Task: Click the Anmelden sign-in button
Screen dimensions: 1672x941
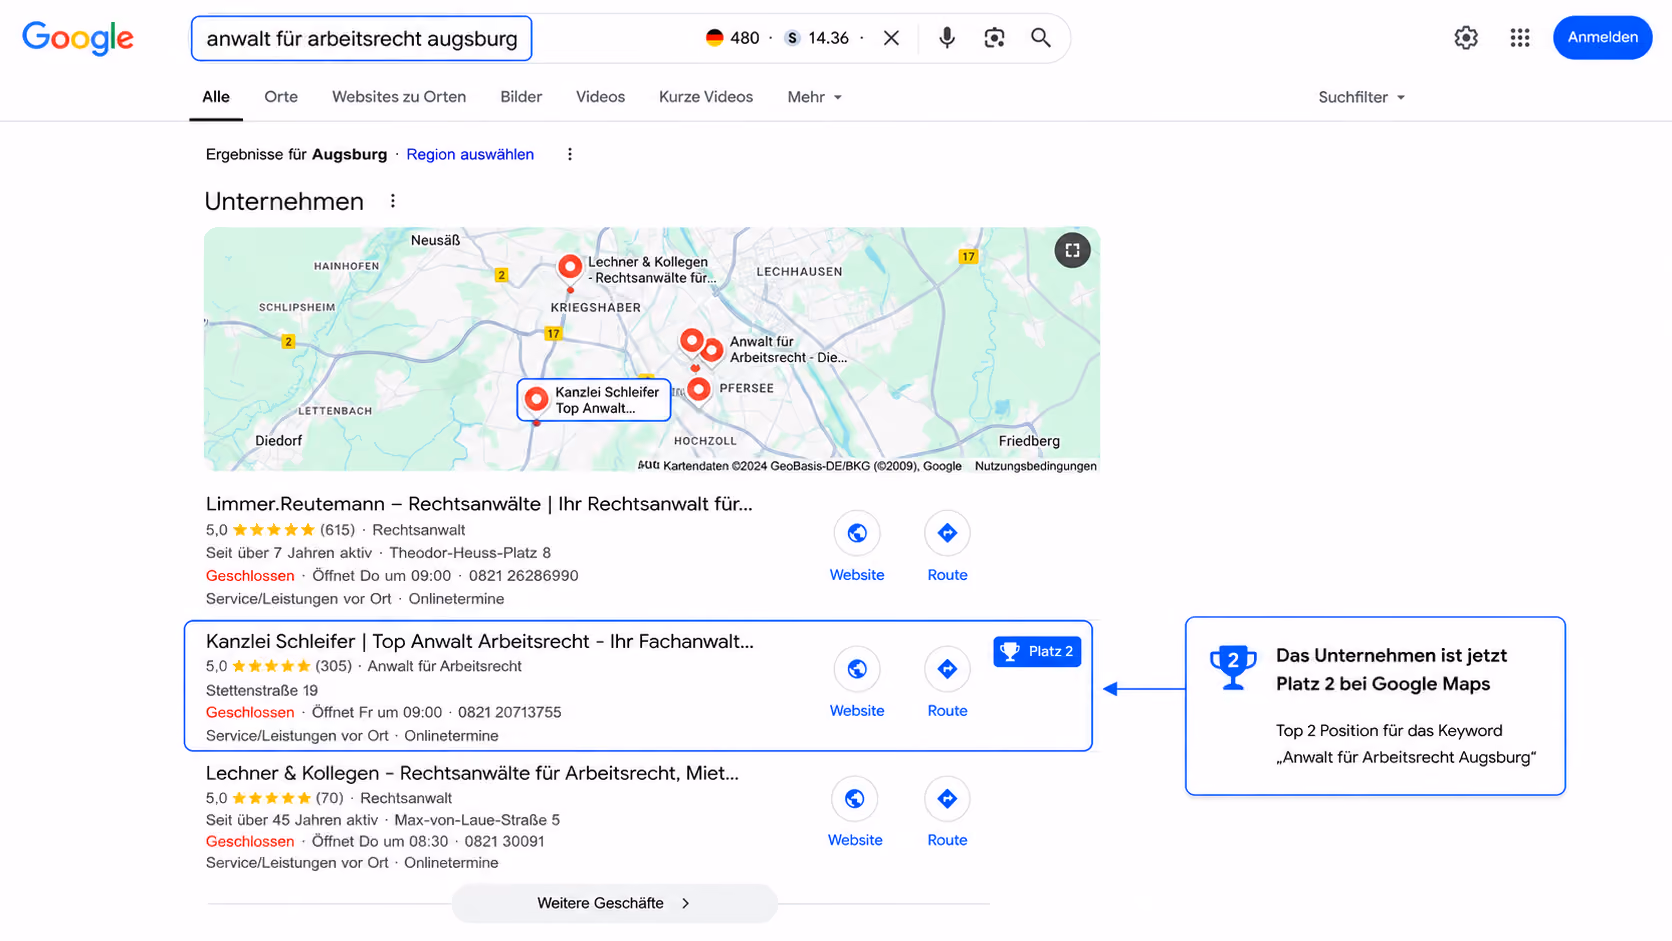Action: pos(1602,38)
